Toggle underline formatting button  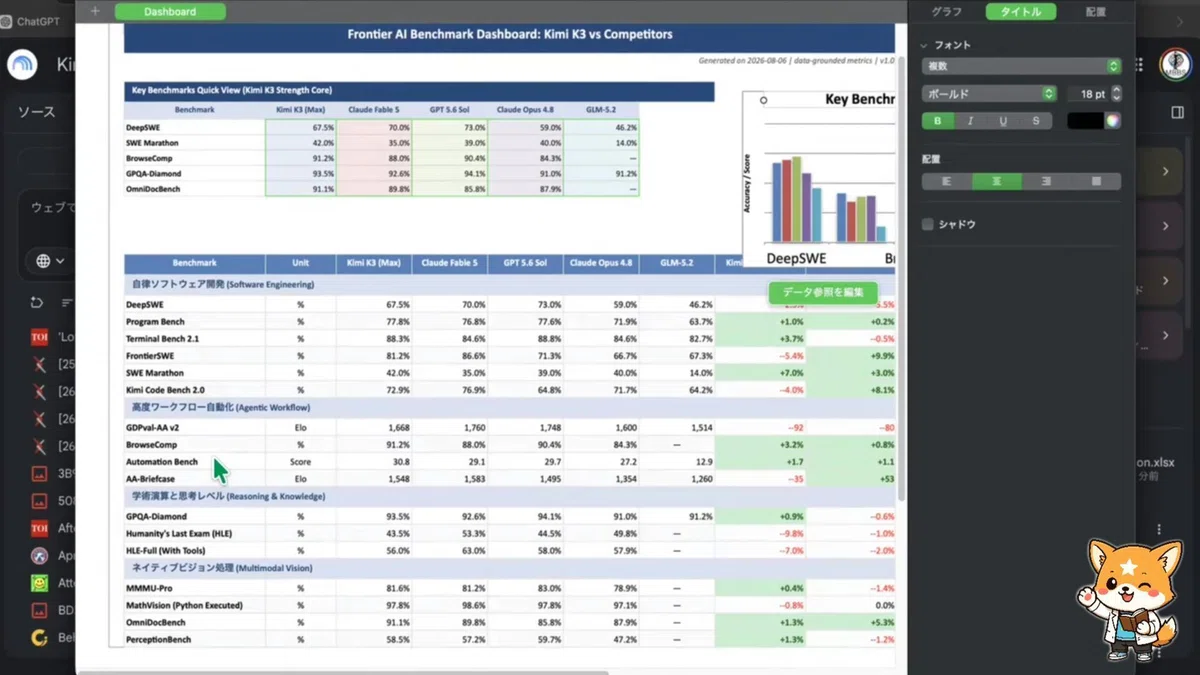pos(1003,121)
